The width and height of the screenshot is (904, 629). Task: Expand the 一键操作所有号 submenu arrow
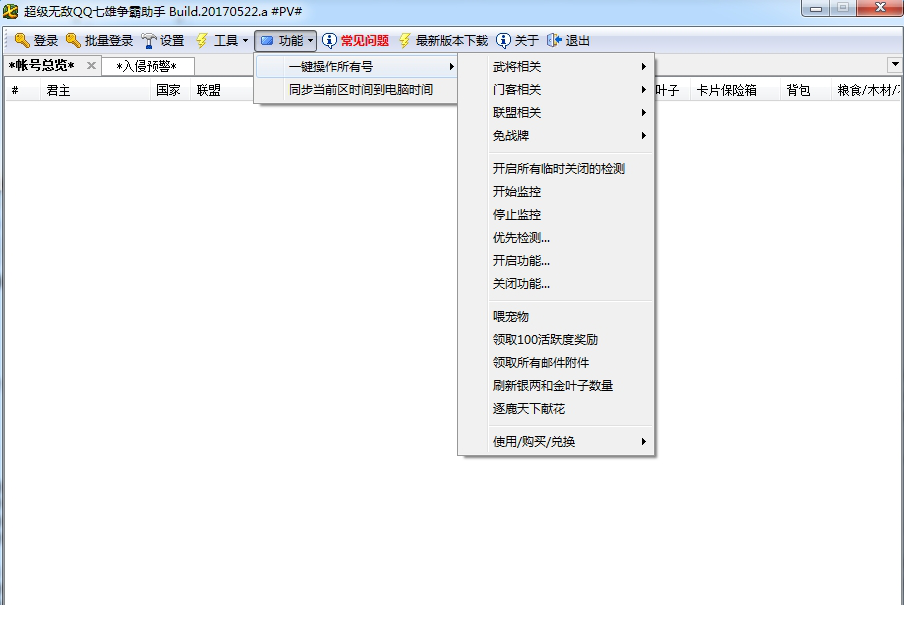click(451, 67)
